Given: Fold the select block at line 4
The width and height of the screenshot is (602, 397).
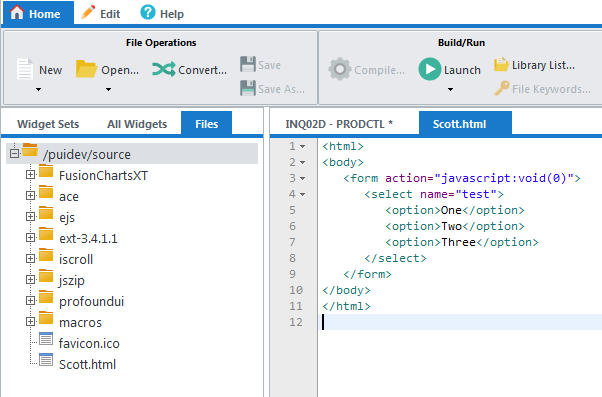Looking at the screenshot, I should [303, 195].
